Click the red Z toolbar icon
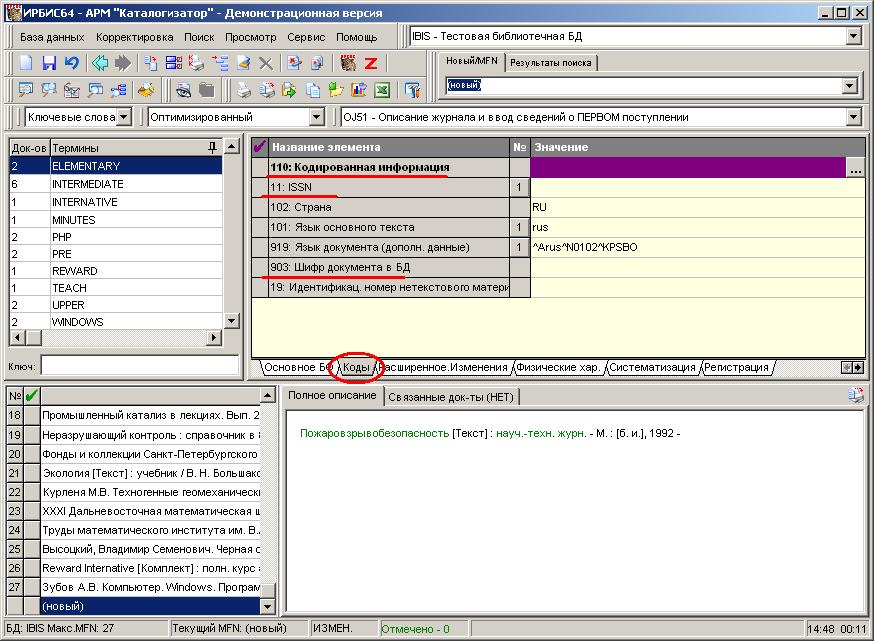This screenshot has width=874, height=641. click(x=371, y=63)
